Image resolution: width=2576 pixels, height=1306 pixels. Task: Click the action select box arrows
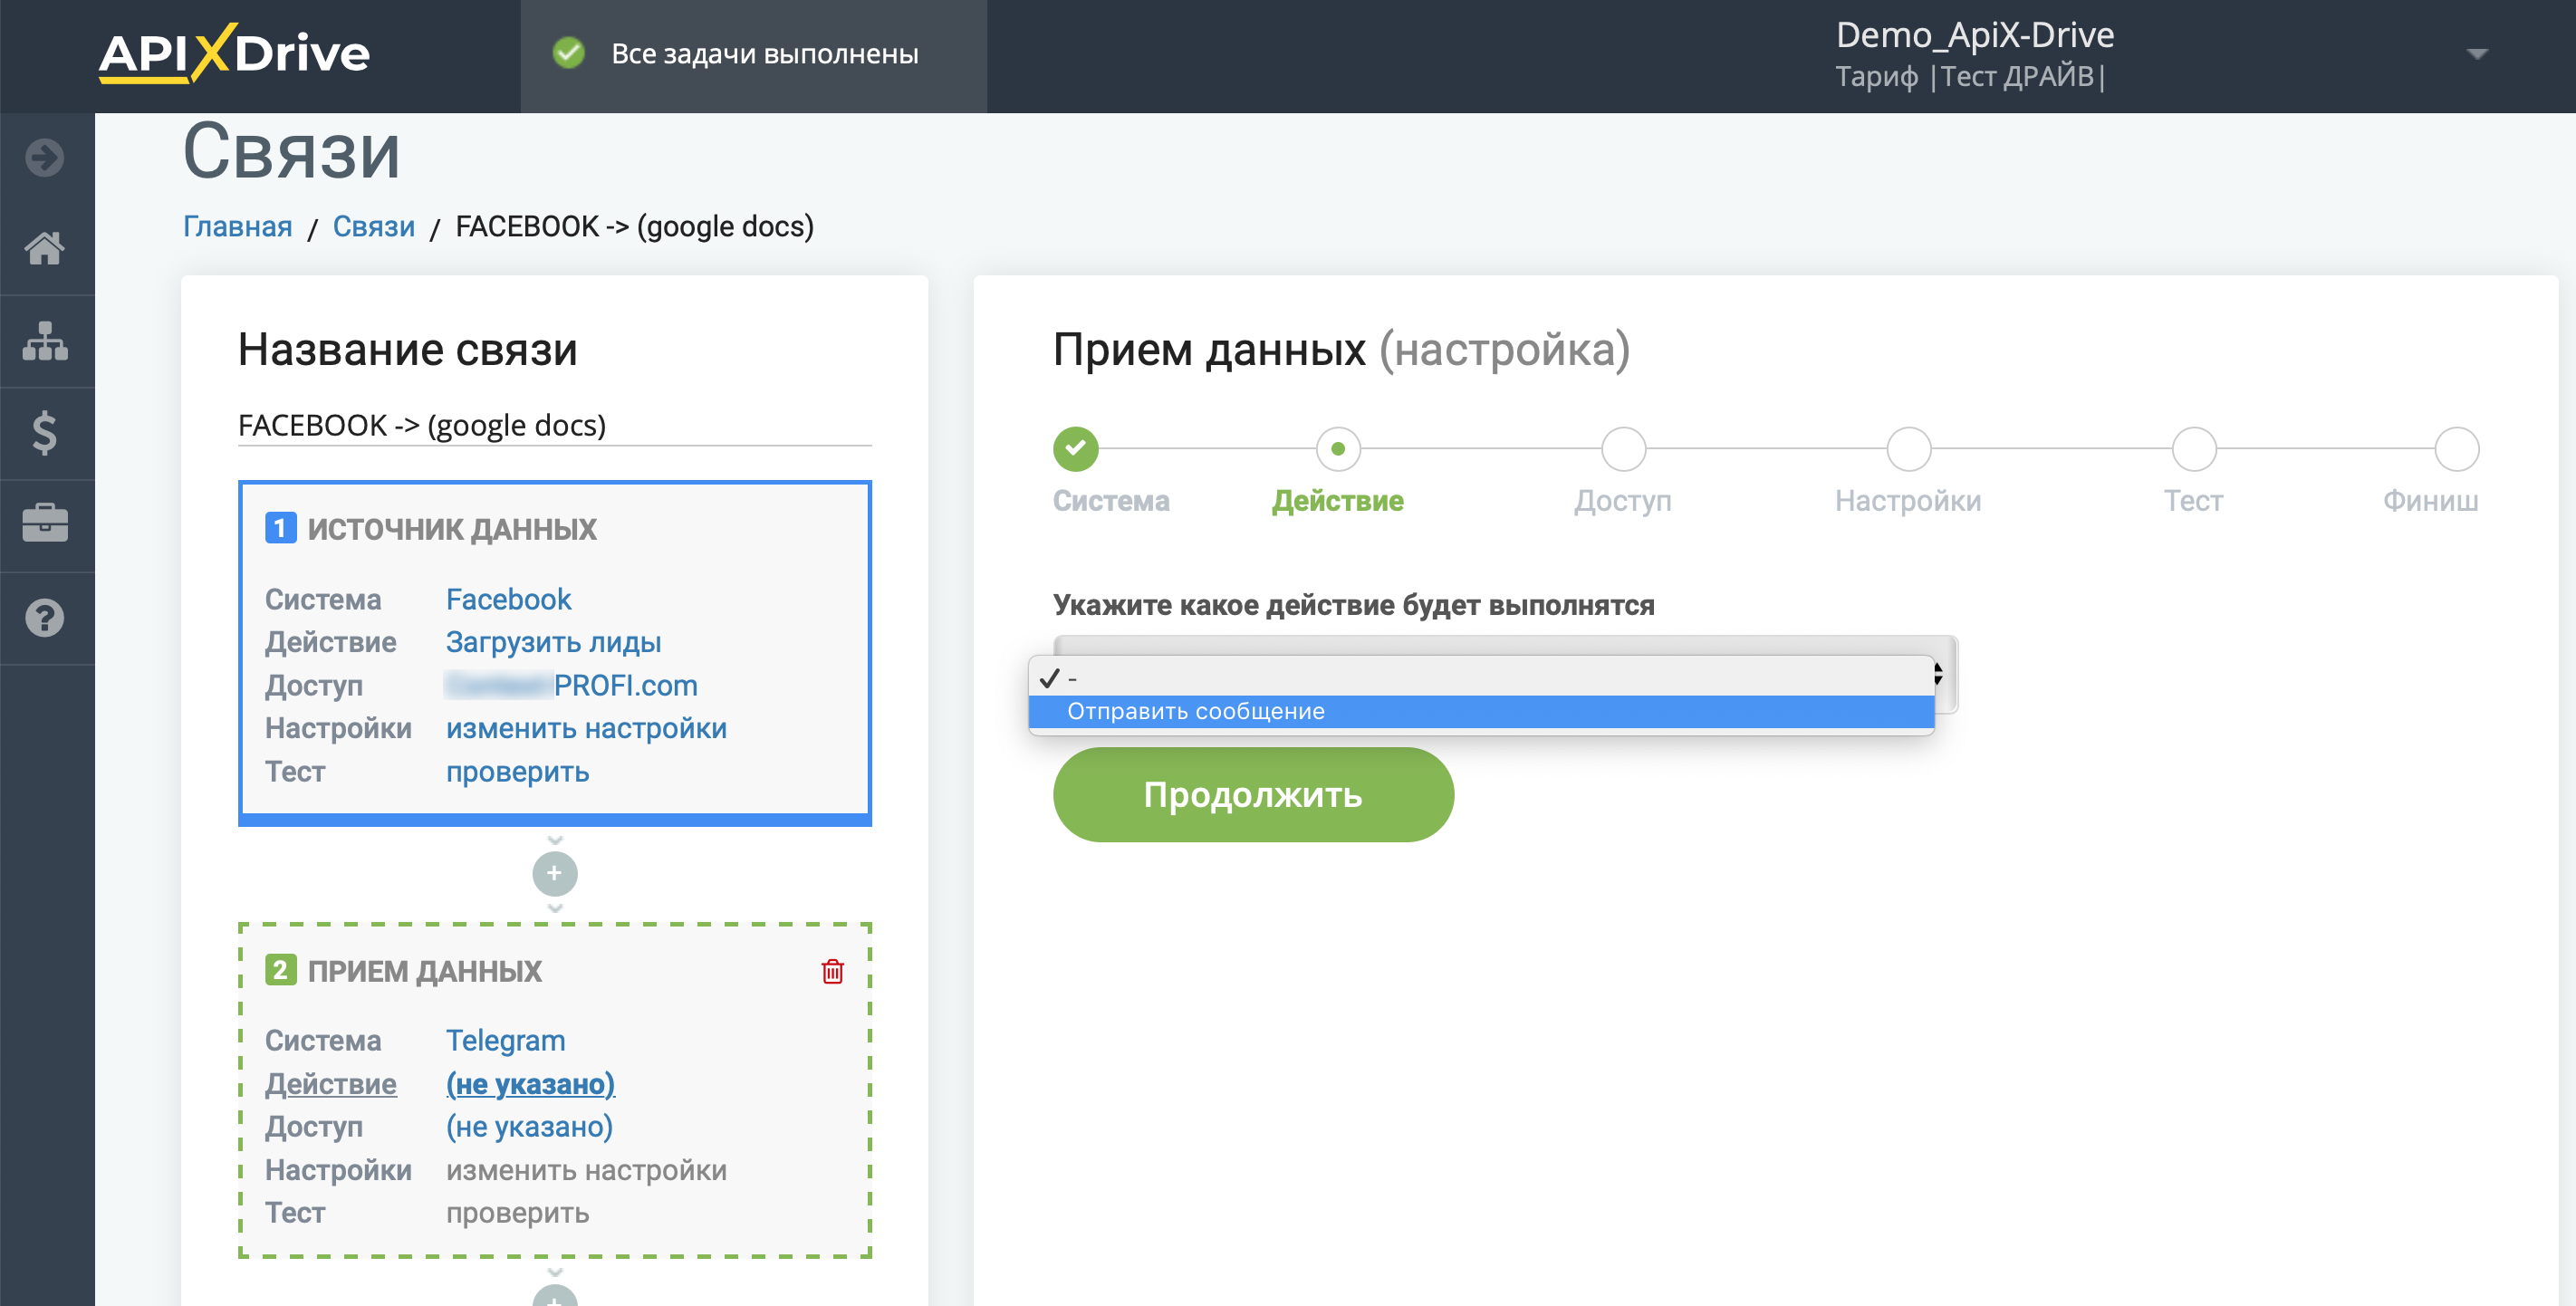pyautogui.click(x=1938, y=674)
